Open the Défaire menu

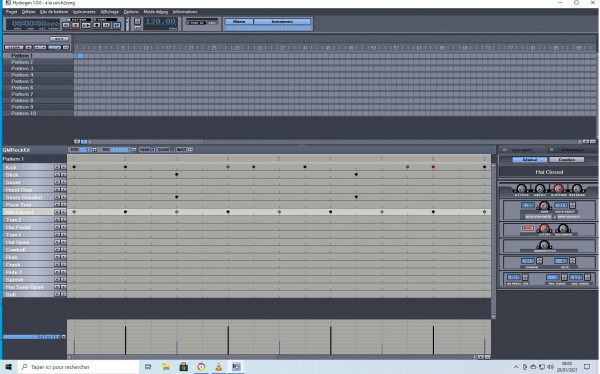pos(28,12)
